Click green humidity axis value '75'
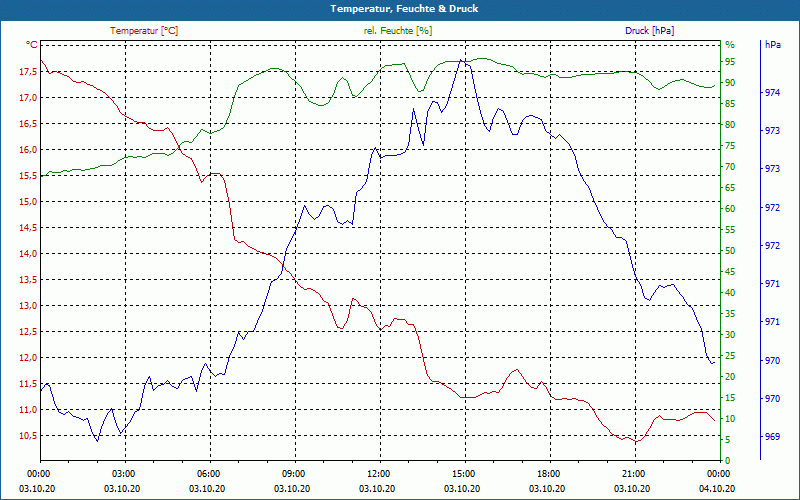800x500 pixels. point(730,146)
